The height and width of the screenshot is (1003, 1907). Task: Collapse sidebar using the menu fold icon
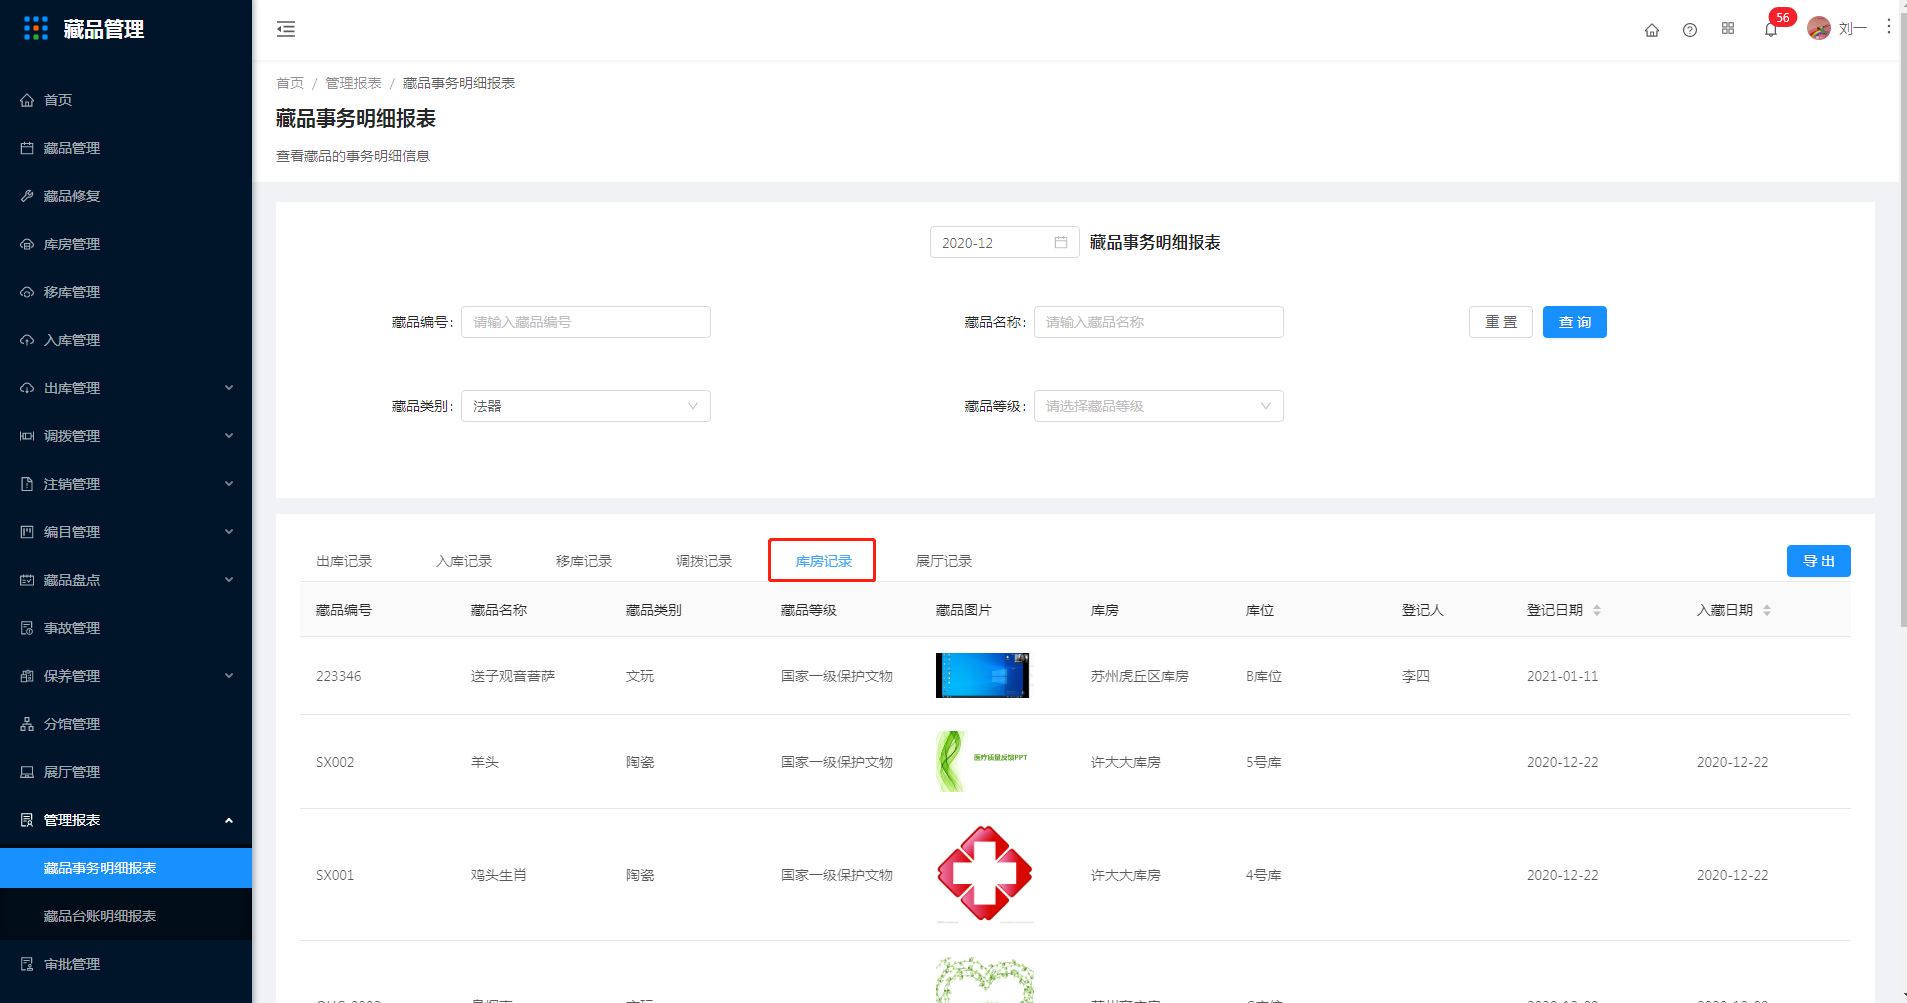pos(286,29)
